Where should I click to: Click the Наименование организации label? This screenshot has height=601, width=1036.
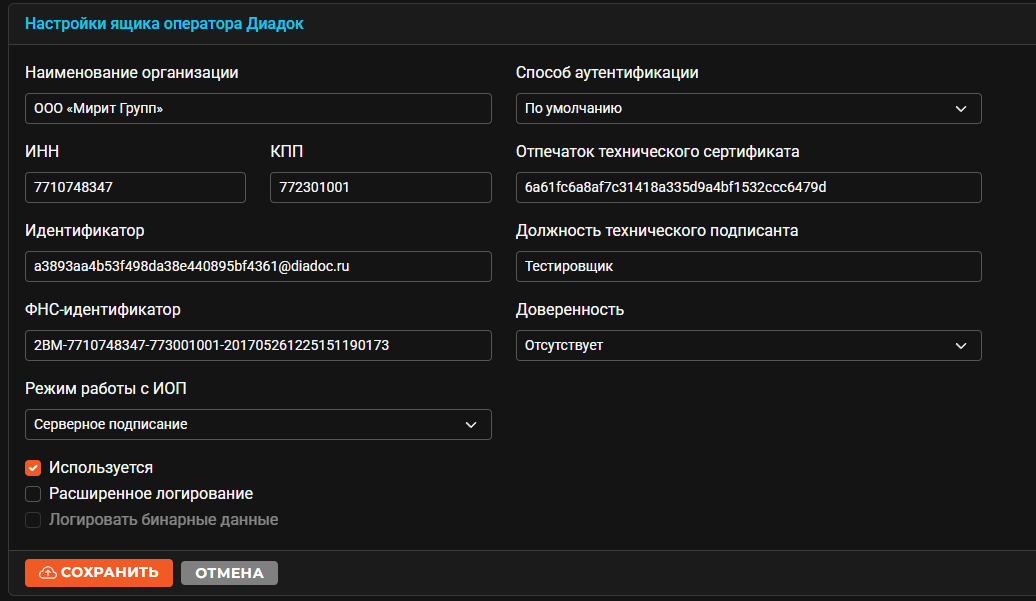click(x=131, y=73)
